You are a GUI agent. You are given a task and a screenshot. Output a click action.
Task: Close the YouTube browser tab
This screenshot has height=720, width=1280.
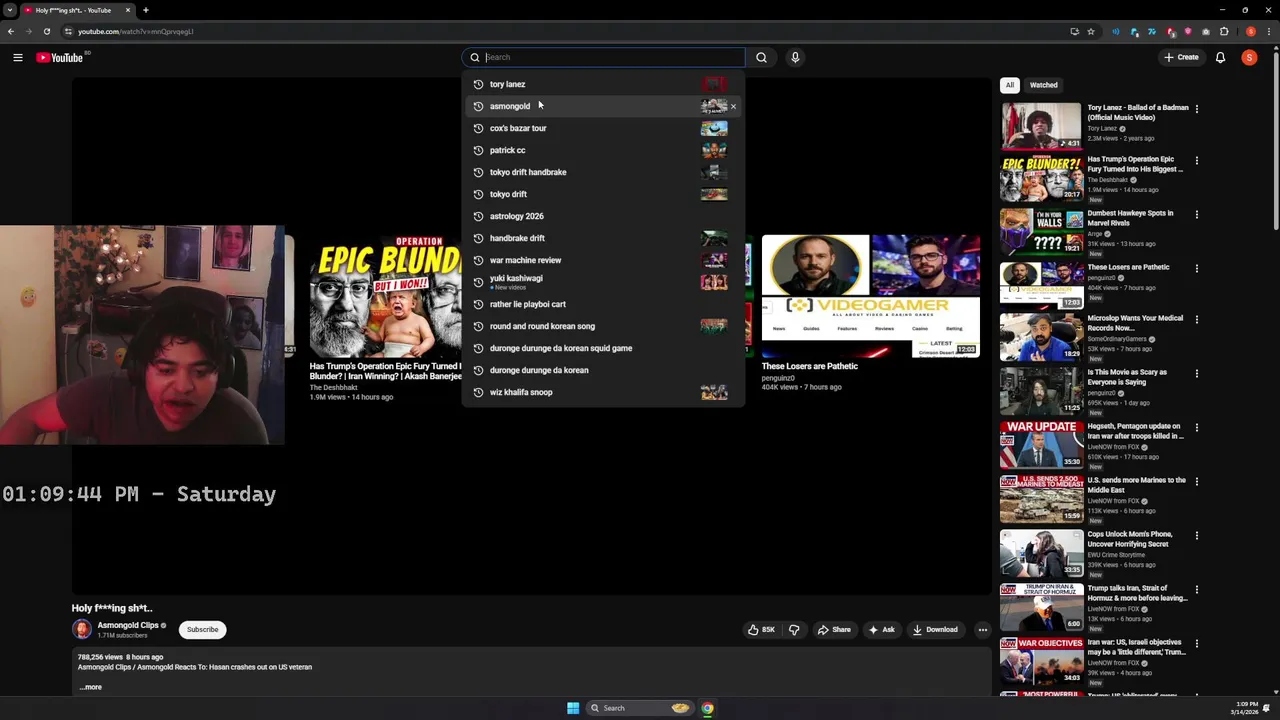point(127,10)
